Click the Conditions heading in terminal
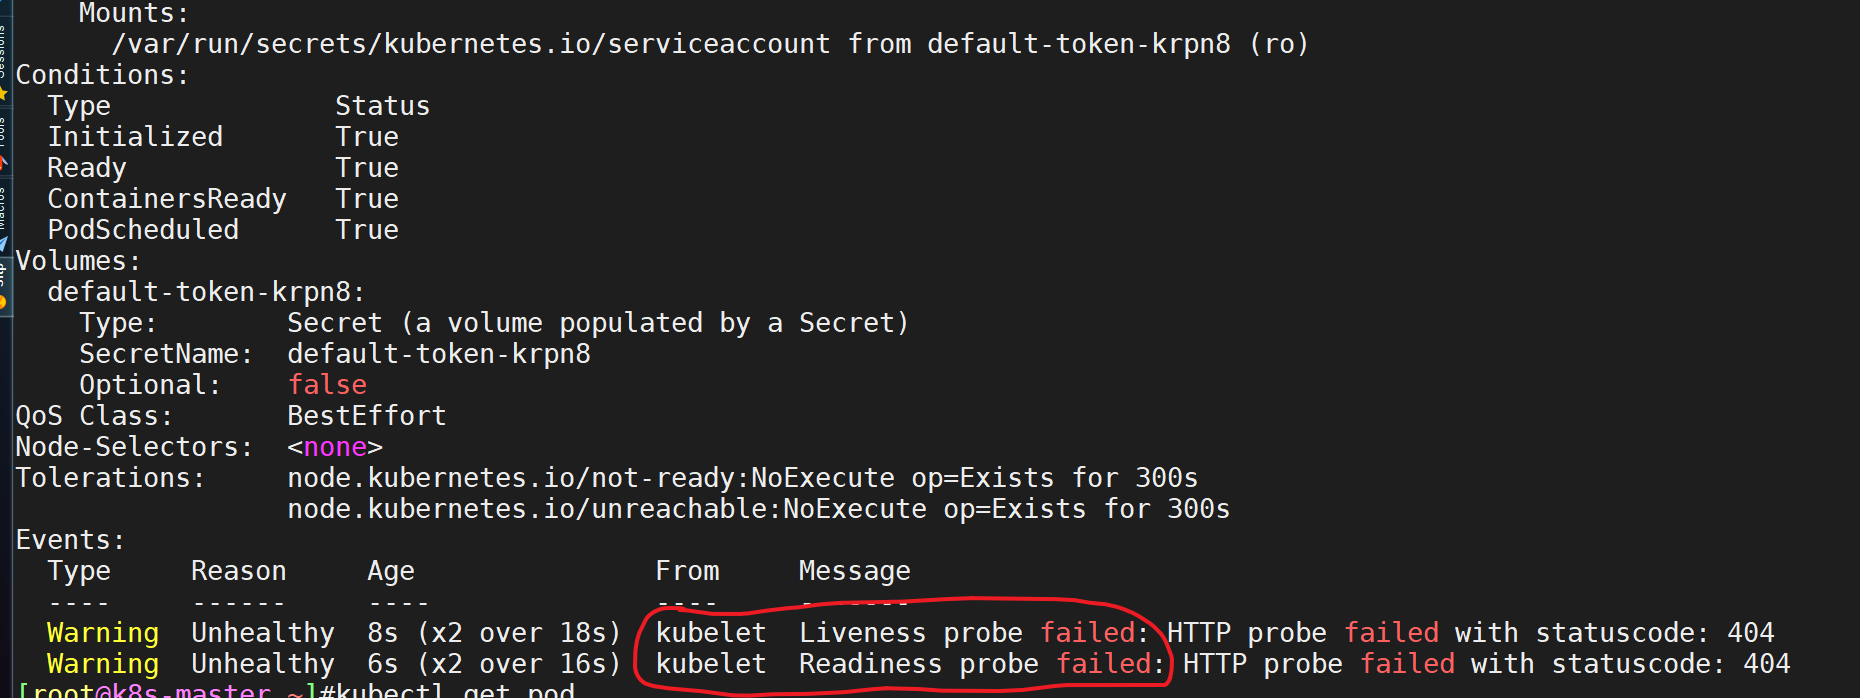 (x=102, y=75)
